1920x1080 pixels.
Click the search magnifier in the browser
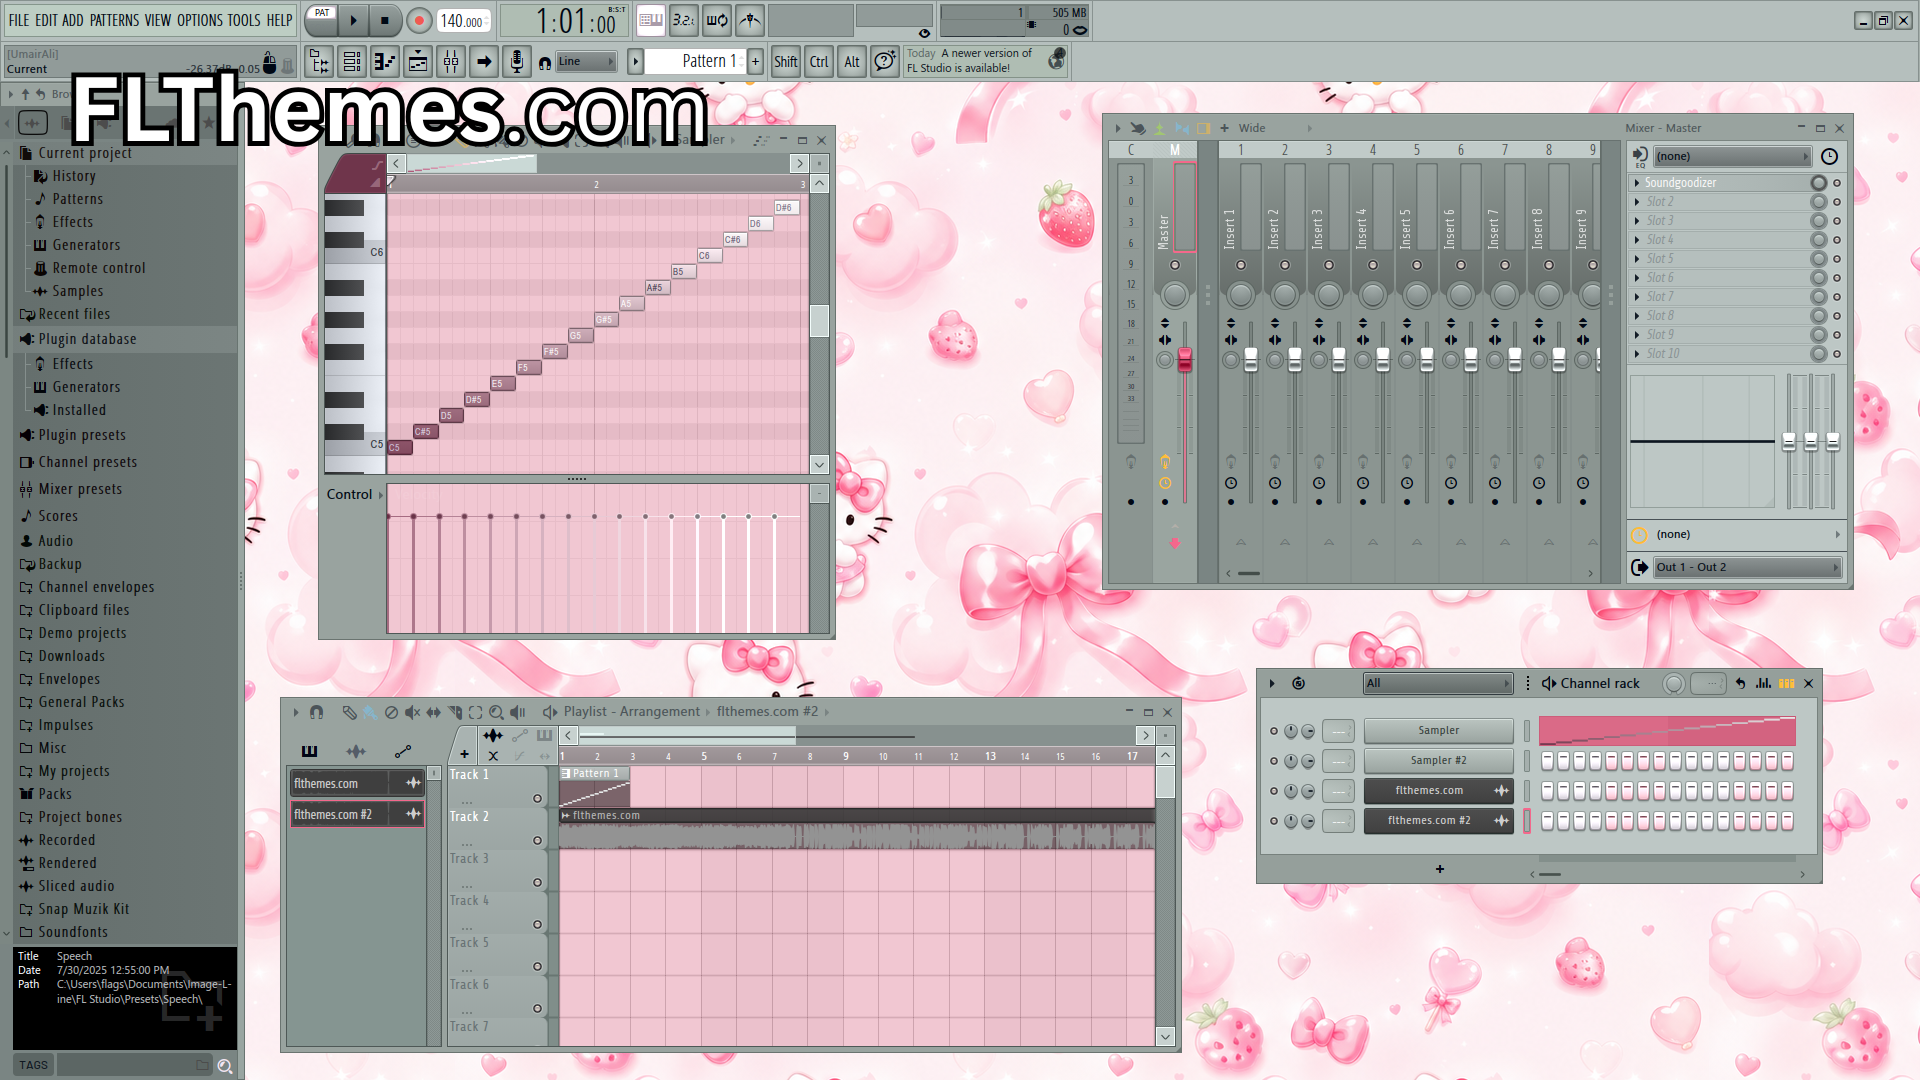[225, 1066]
